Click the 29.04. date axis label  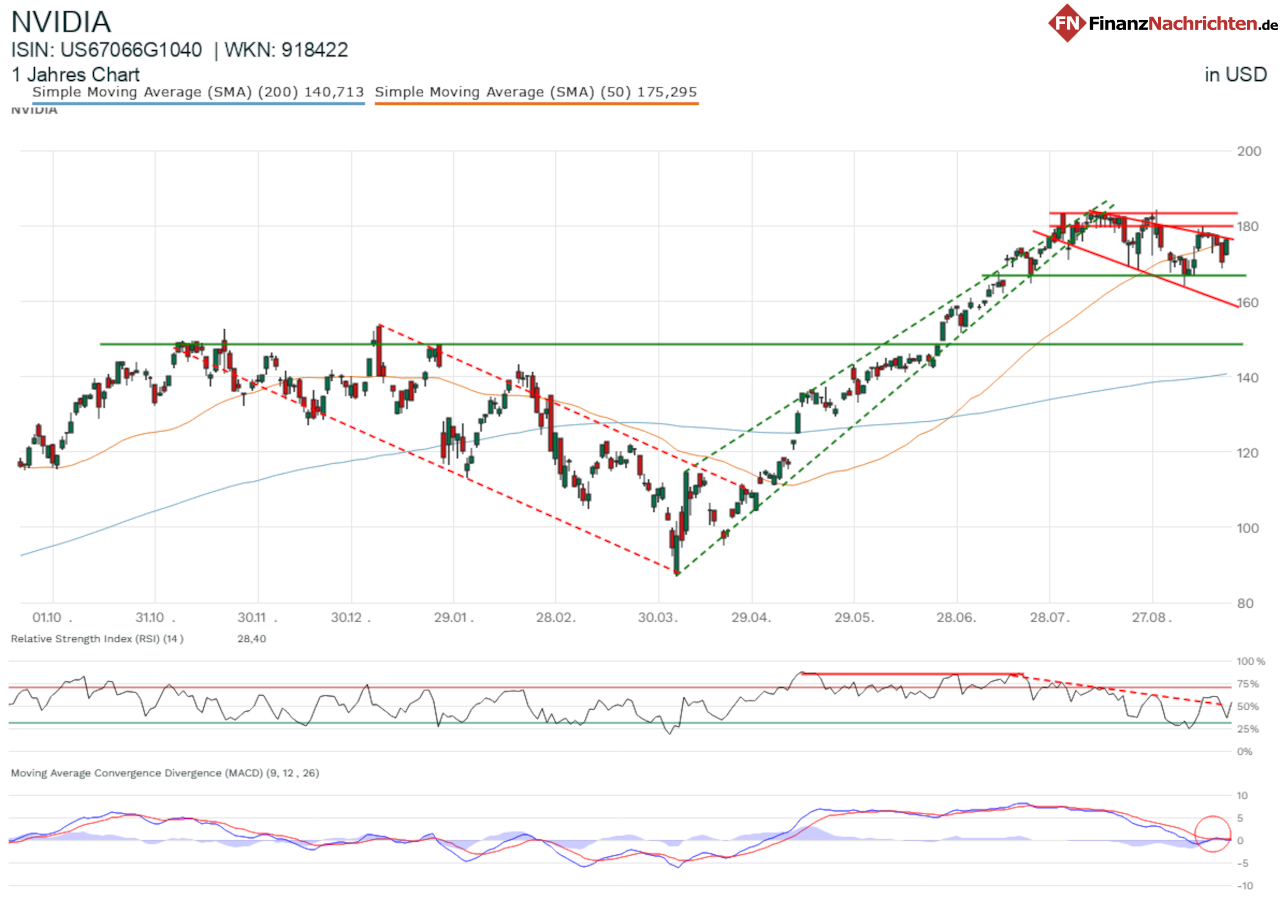751,617
